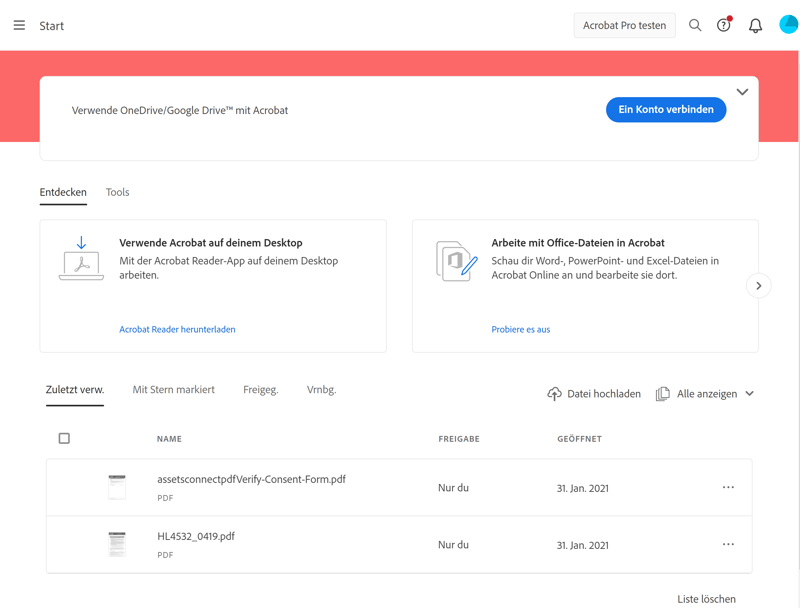800x608 pixels.
Task: Click the Liste löschen link
Action: click(x=706, y=599)
